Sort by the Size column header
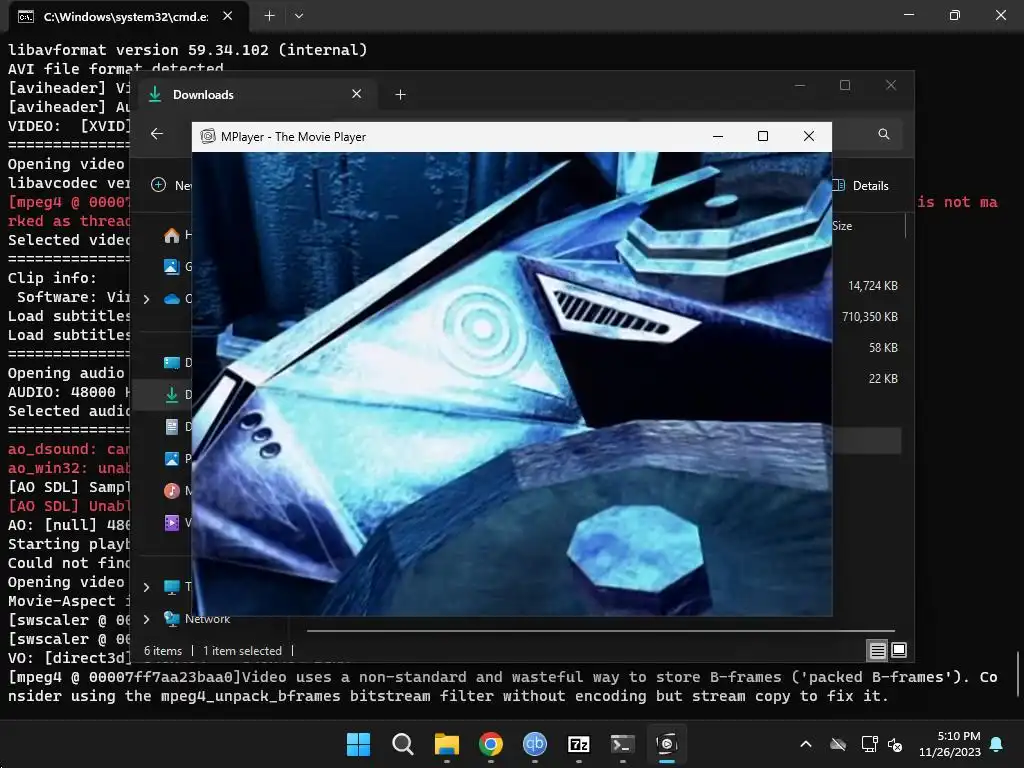Viewport: 1024px width, 768px height. coord(842,226)
